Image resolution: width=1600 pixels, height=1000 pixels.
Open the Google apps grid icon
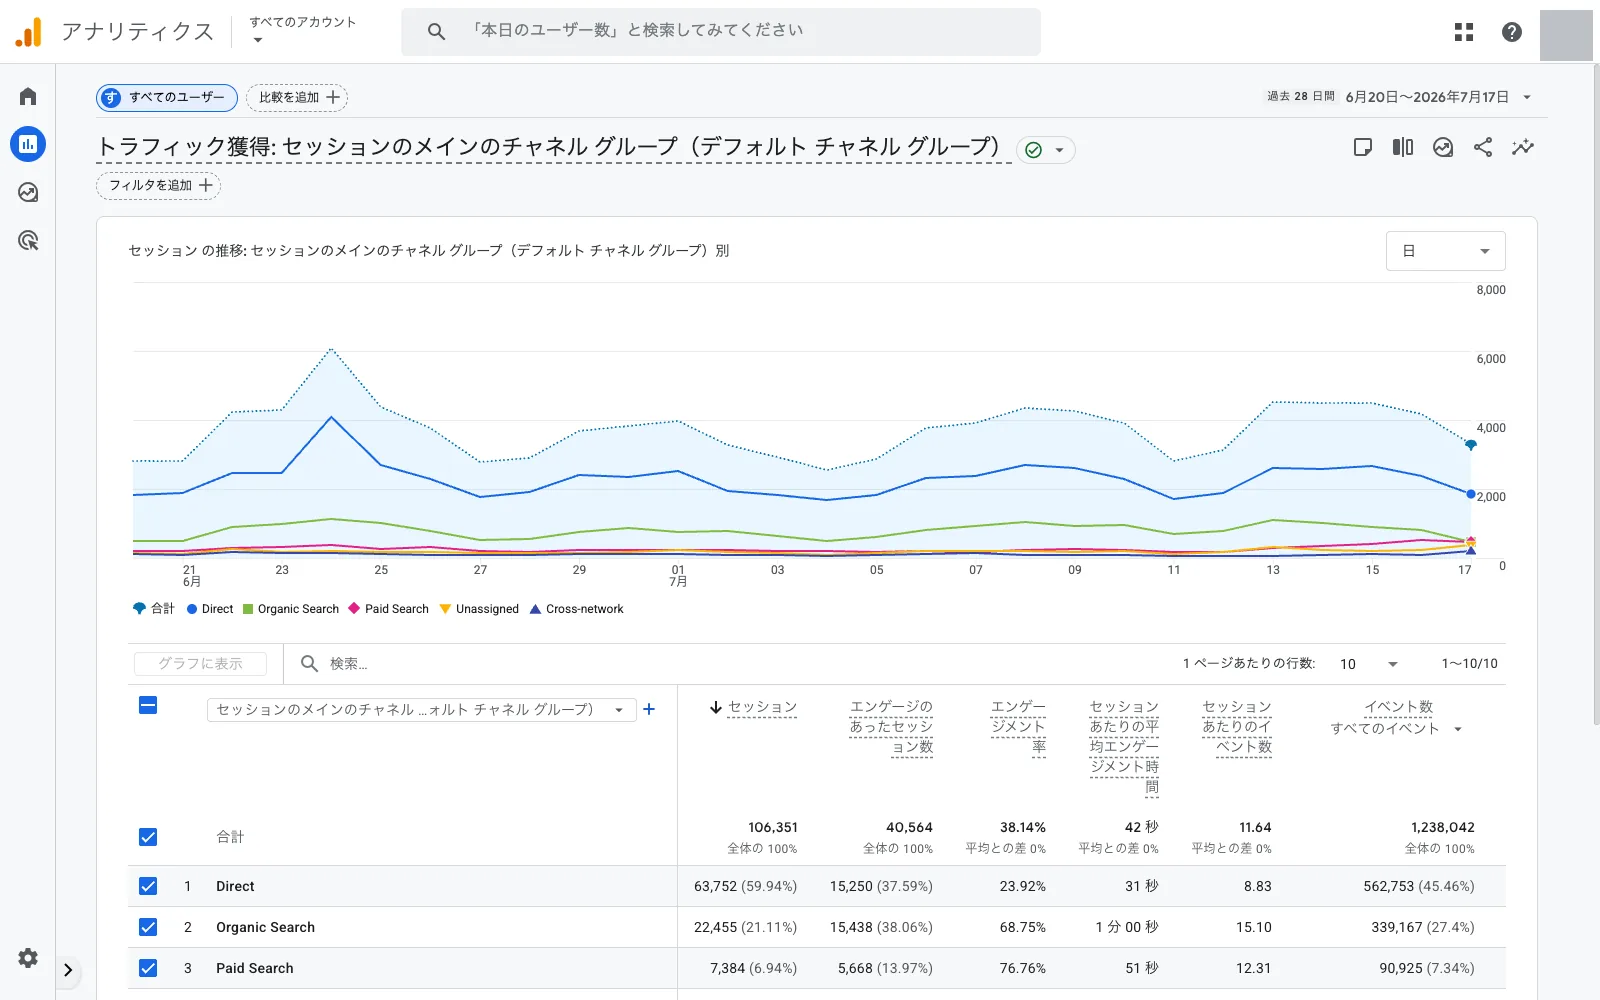tap(1464, 32)
